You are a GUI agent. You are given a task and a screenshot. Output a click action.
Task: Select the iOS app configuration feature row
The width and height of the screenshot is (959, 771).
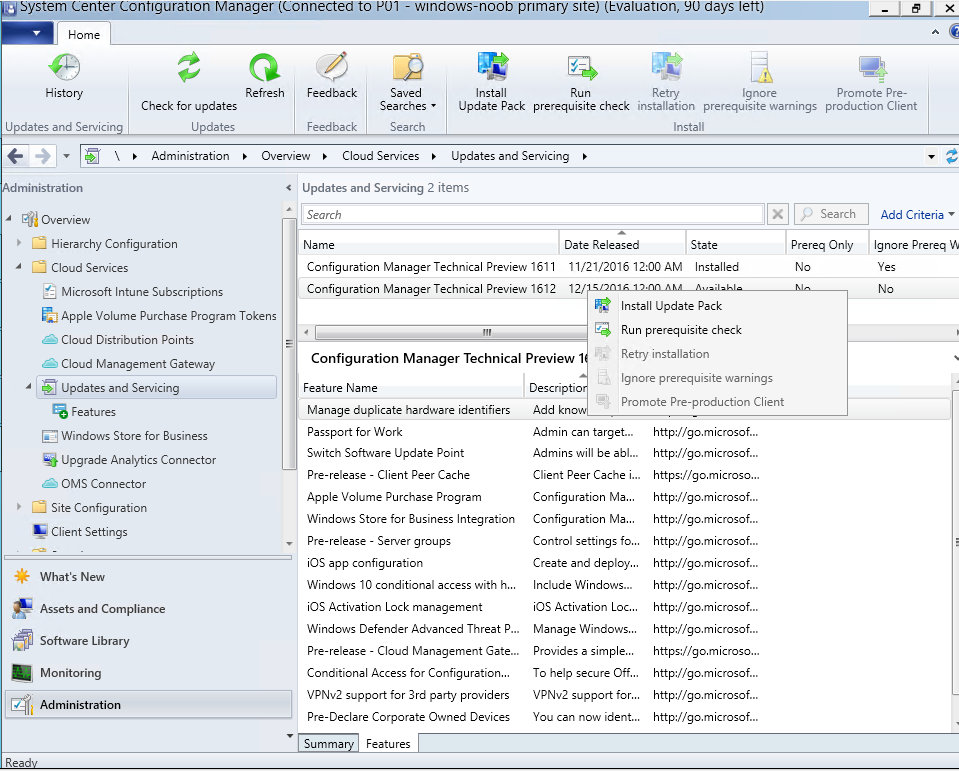pos(625,563)
